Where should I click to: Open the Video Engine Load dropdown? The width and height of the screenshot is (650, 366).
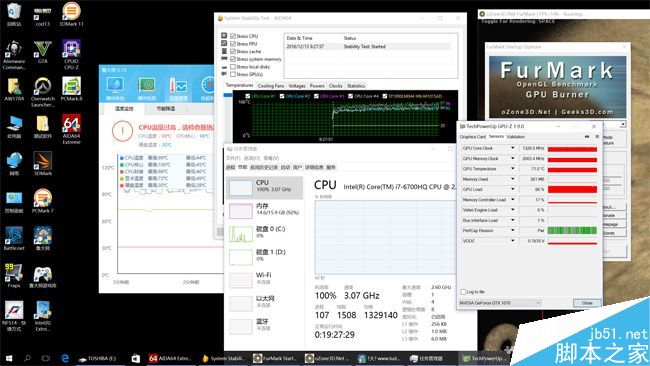point(512,210)
